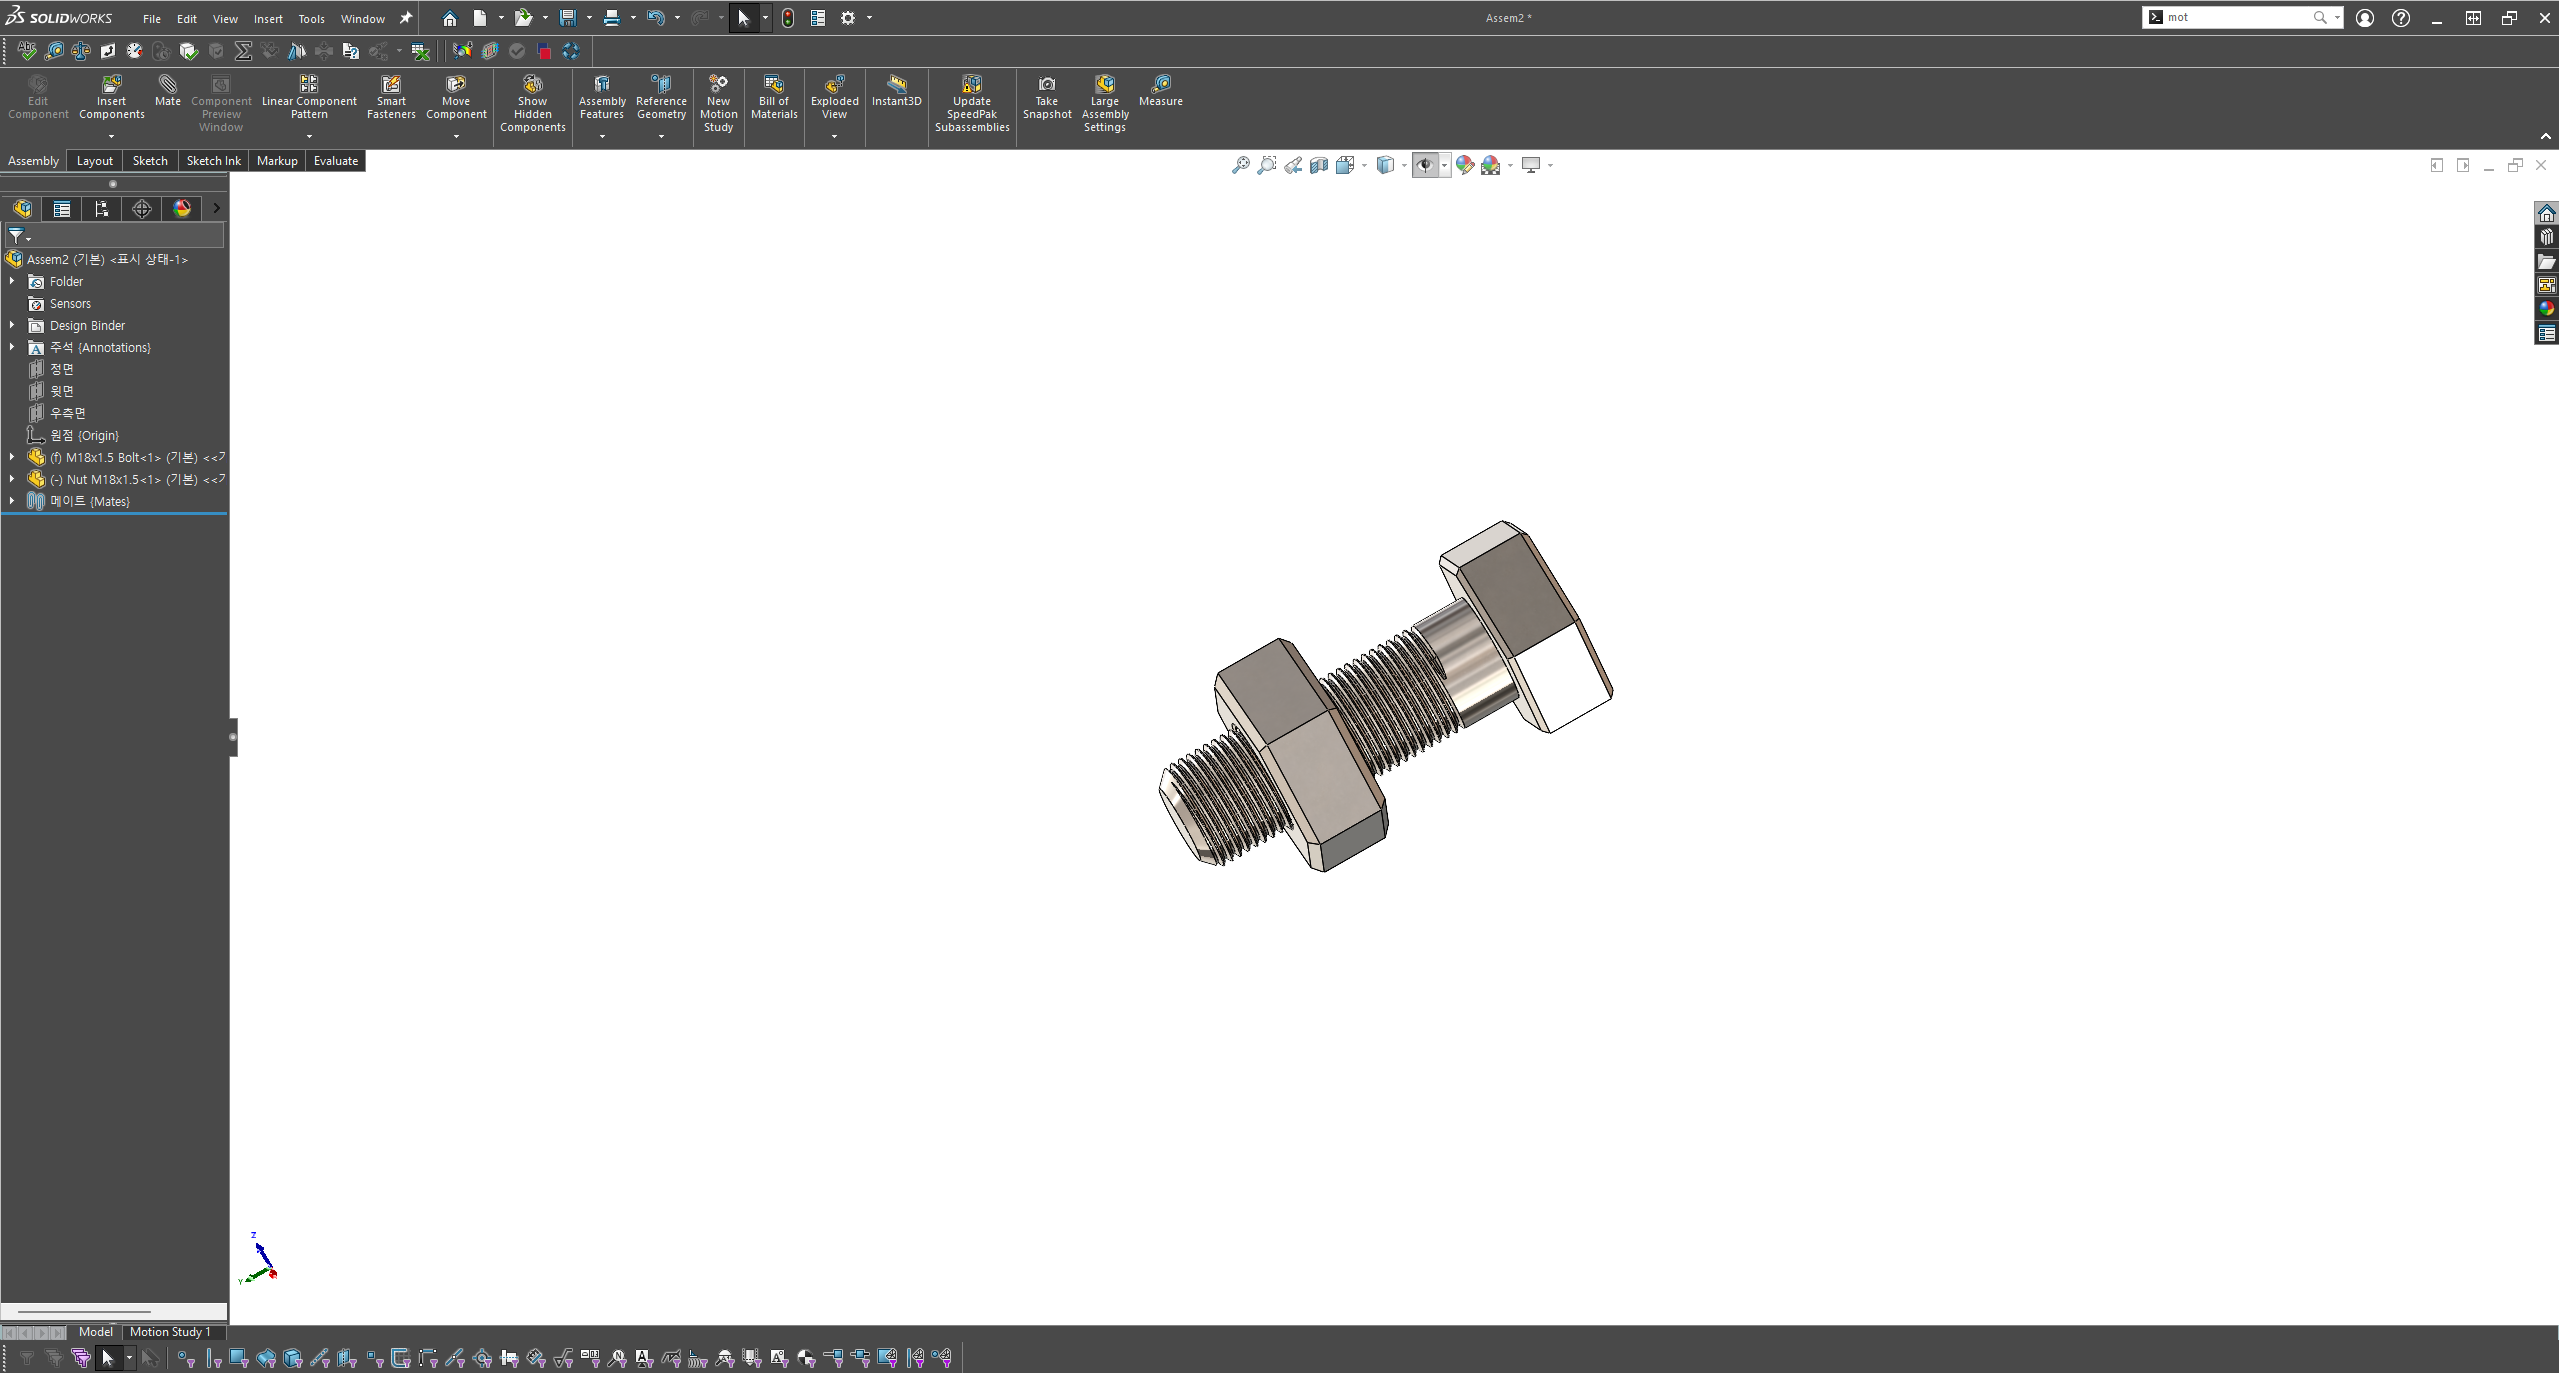
Task: Toggle the rebuild traffic light icon
Action: 788,18
